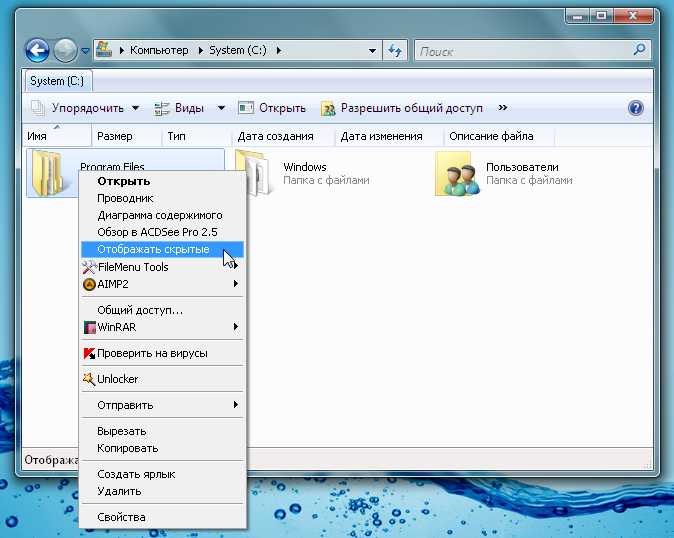This screenshot has width=674, height=538.
Task: Click the Упорядочить pages icon
Action: coord(38,108)
